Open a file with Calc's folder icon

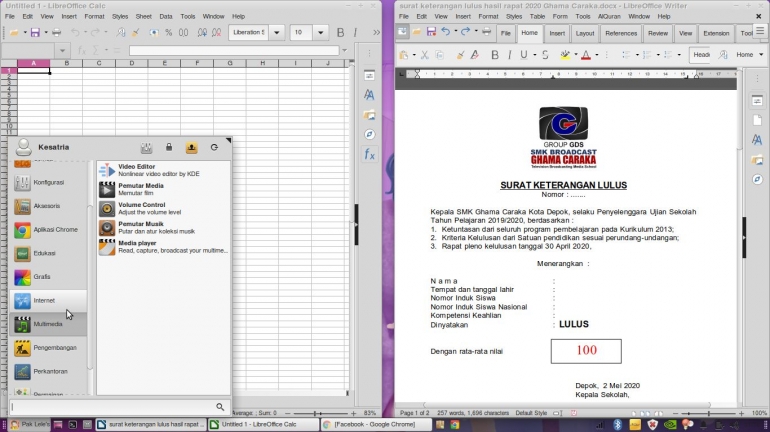pos(14,32)
